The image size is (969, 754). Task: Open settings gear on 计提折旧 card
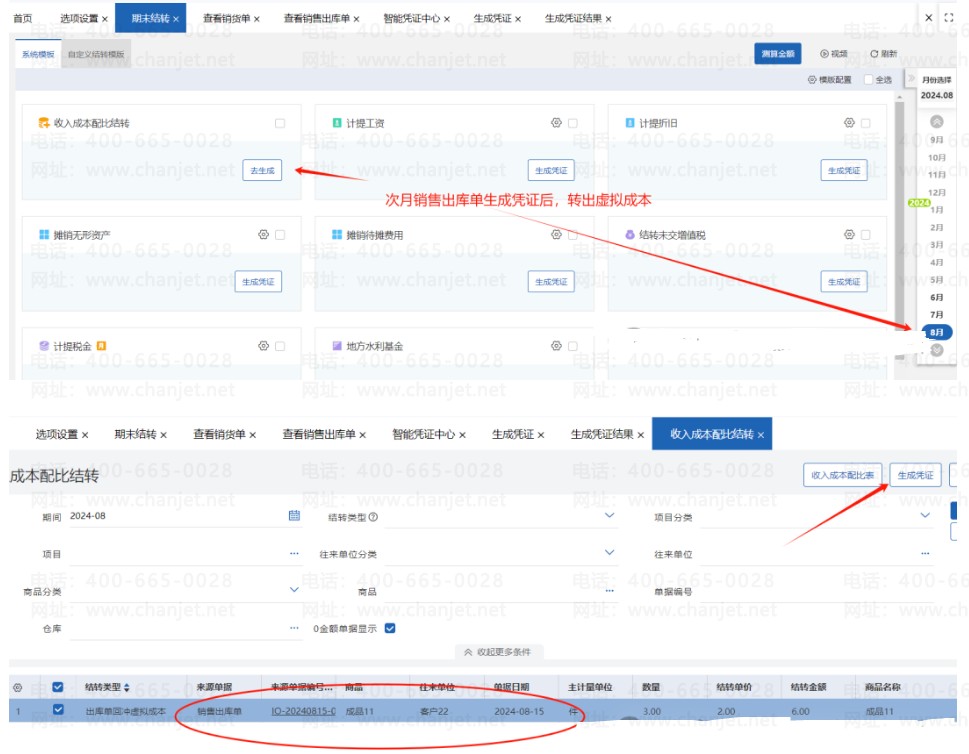(x=849, y=123)
